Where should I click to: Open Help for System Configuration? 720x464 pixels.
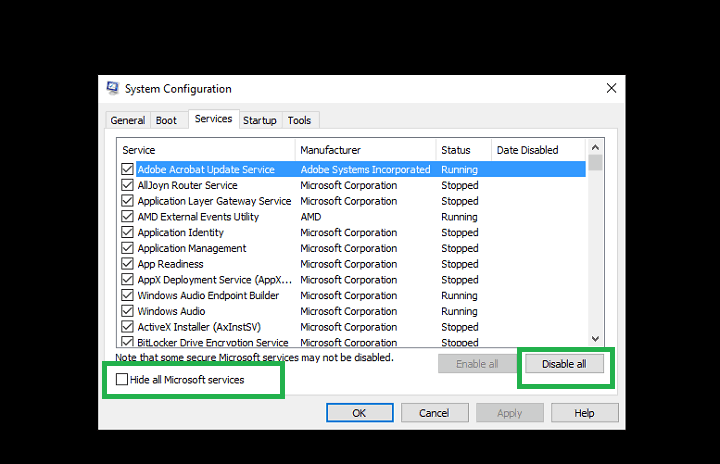click(584, 413)
